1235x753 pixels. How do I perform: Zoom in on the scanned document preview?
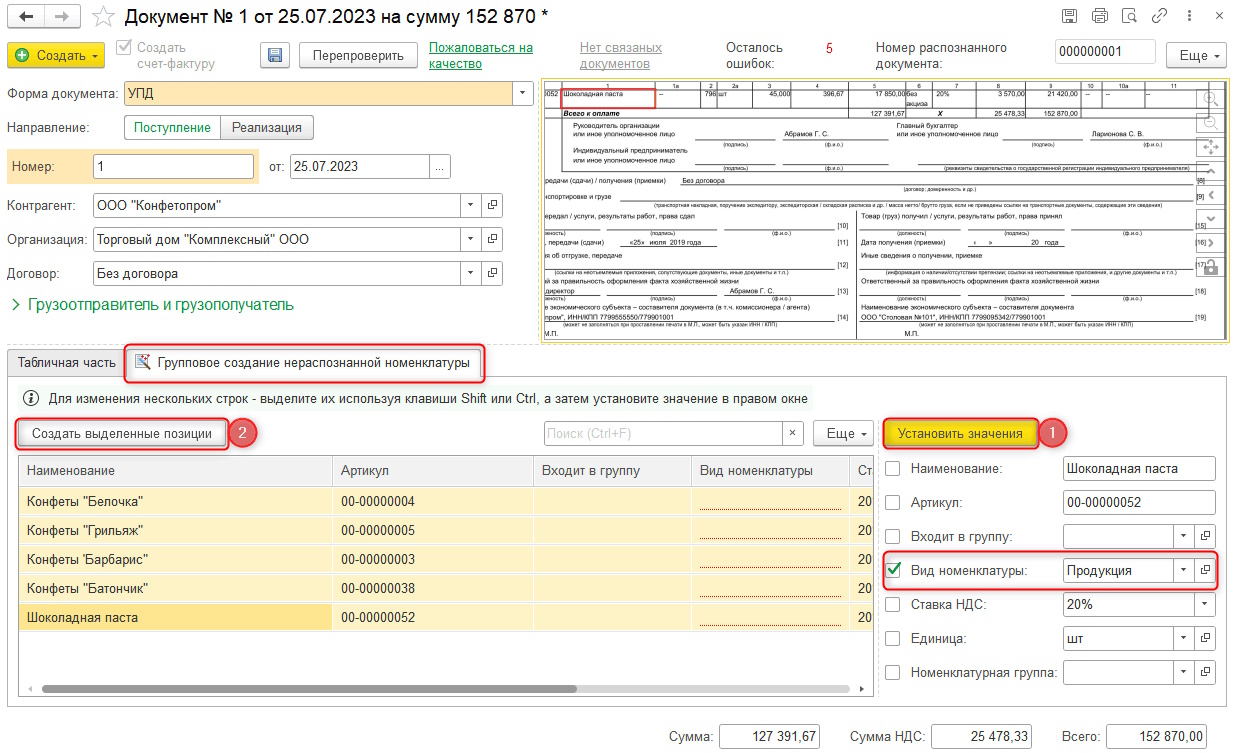pyautogui.click(x=1210, y=98)
